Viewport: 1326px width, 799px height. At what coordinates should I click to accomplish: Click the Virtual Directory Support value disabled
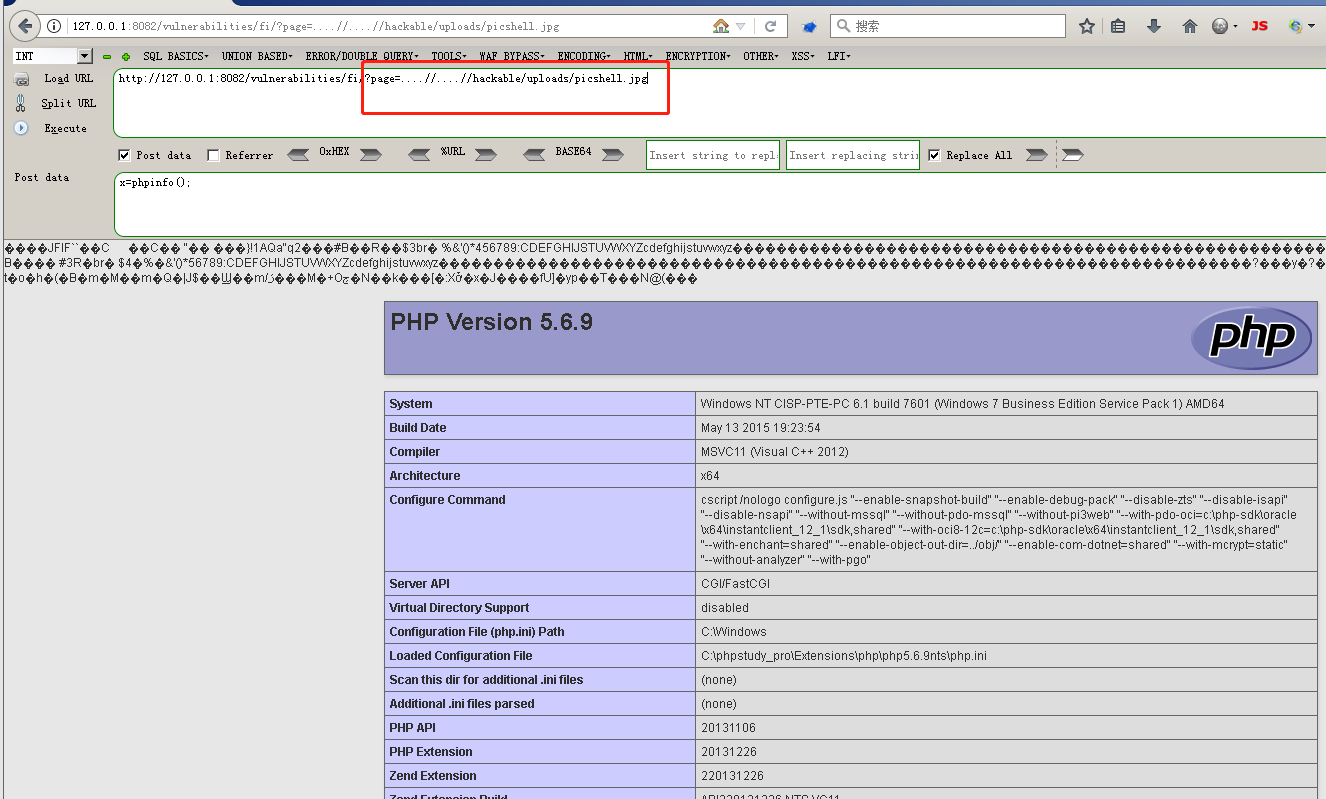725,608
